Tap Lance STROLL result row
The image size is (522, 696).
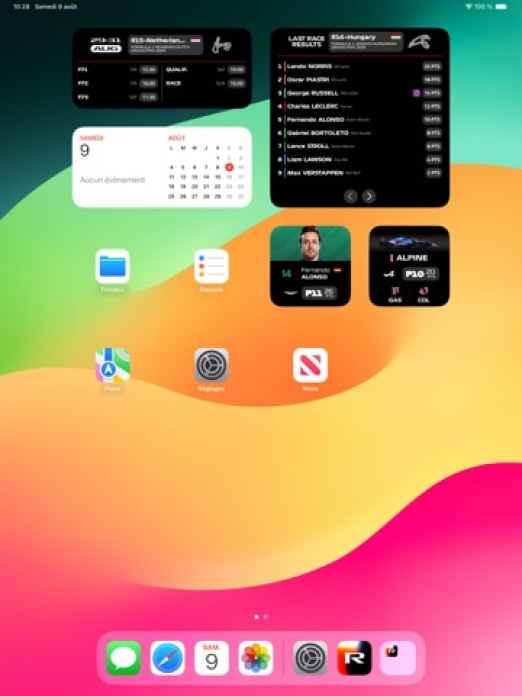click(x=360, y=146)
